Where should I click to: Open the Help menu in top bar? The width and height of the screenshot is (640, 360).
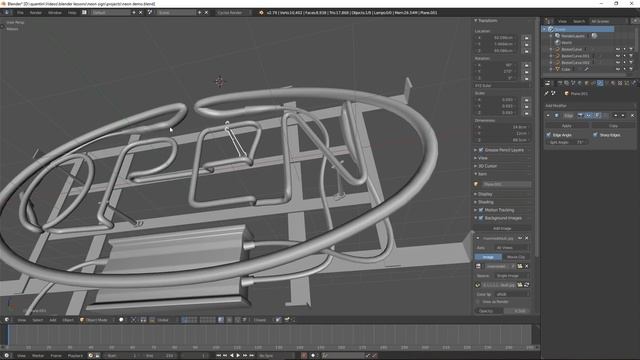pyautogui.click(x=72, y=13)
